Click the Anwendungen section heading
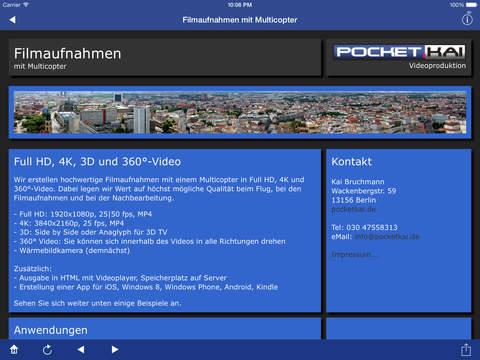Image resolution: width=480 pixels, height=360 pixels. 51,330
